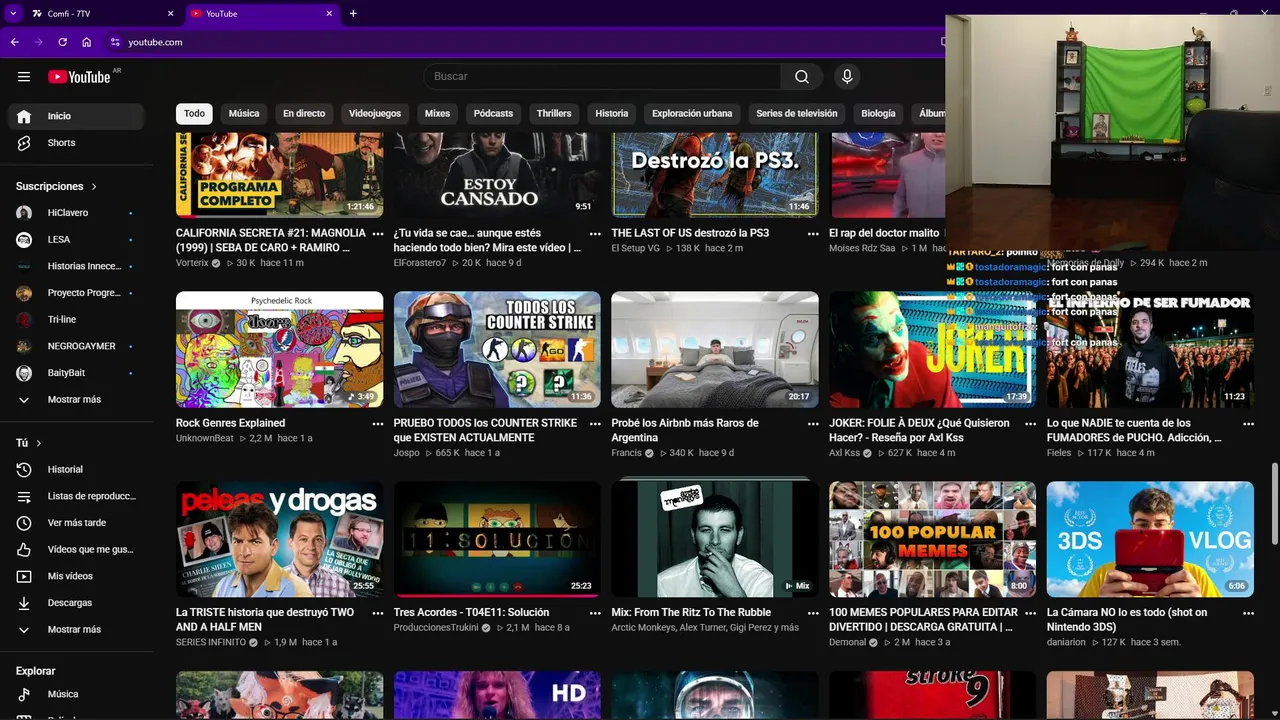Click the youtube.com address bar
This screenshot has width=1280, height=720.
pyautogui.click(x=520, y=42)
